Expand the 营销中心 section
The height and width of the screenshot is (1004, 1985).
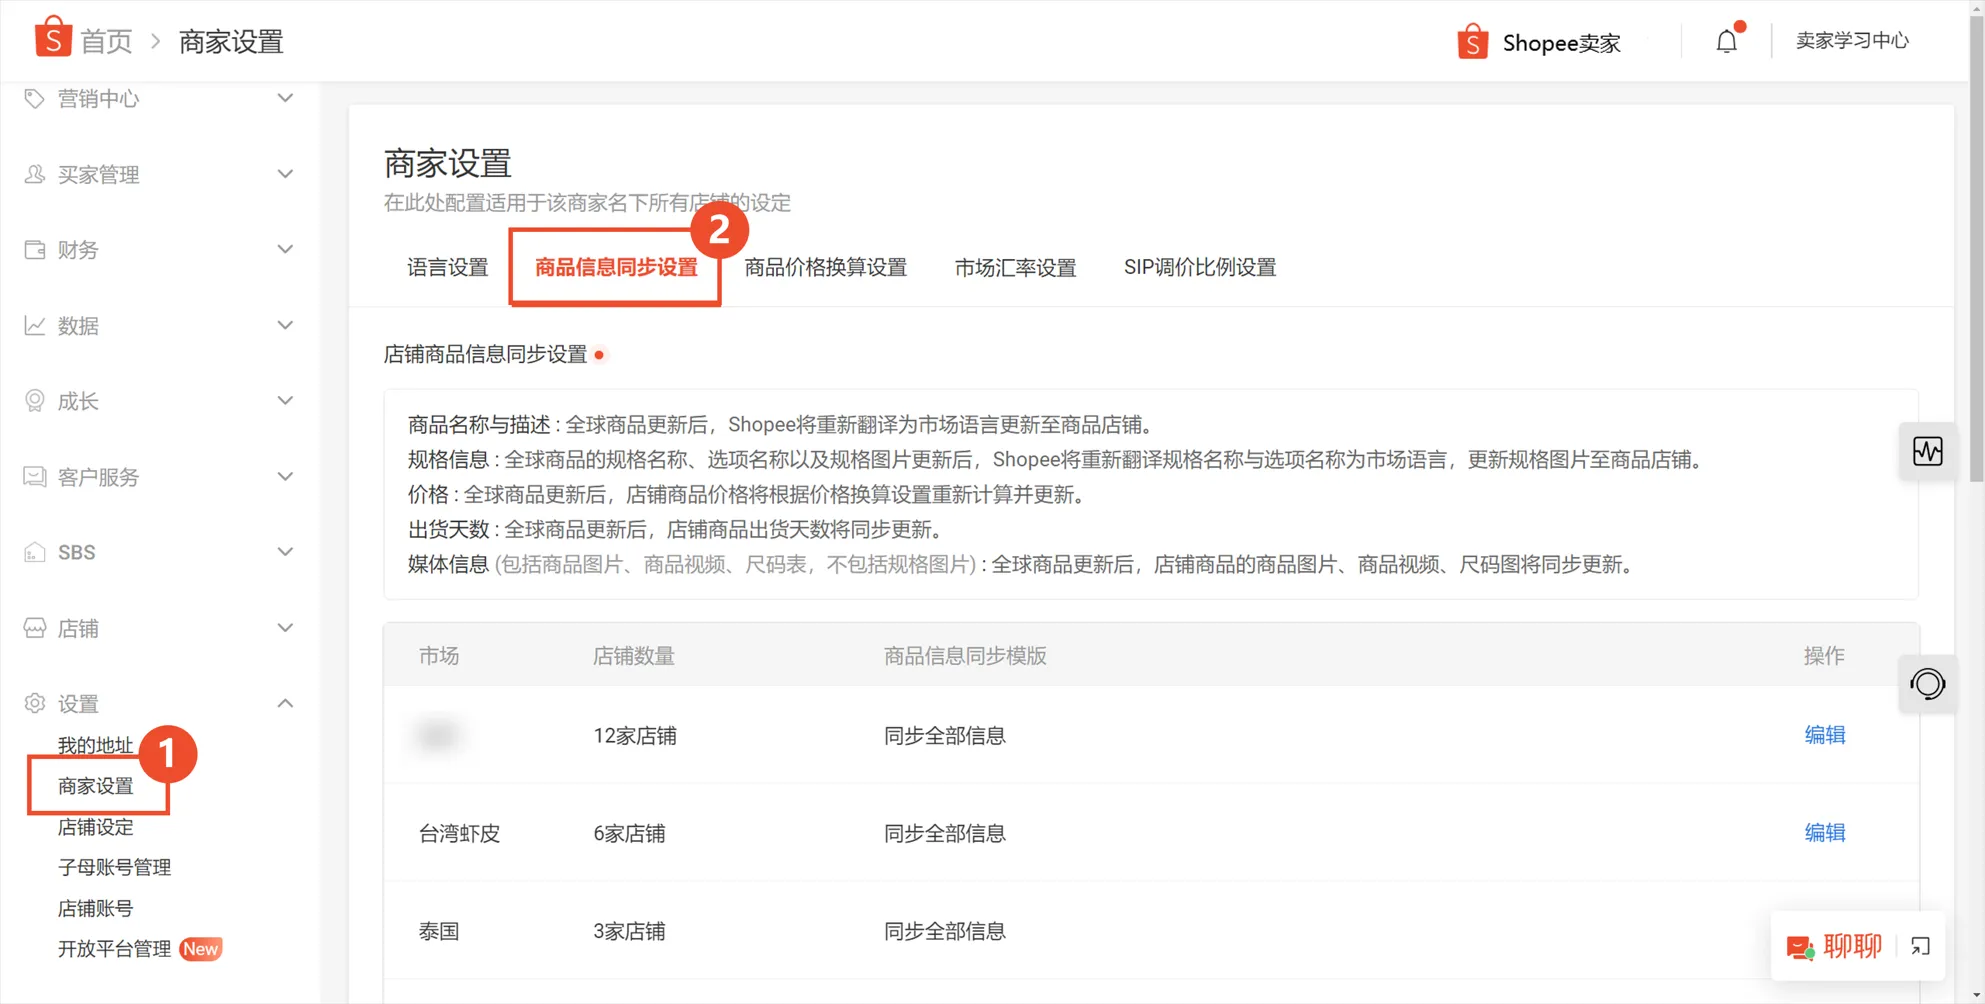285,98
